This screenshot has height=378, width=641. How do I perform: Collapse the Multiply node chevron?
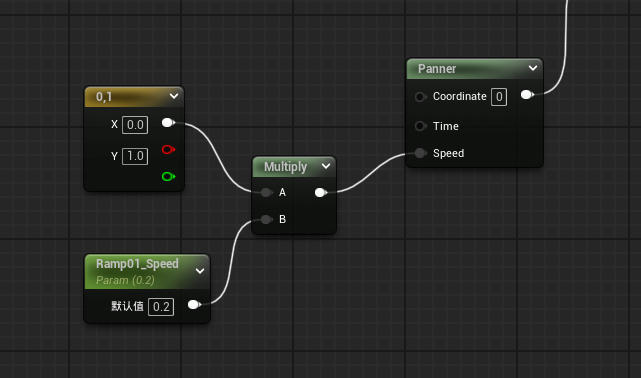(326, 166)
